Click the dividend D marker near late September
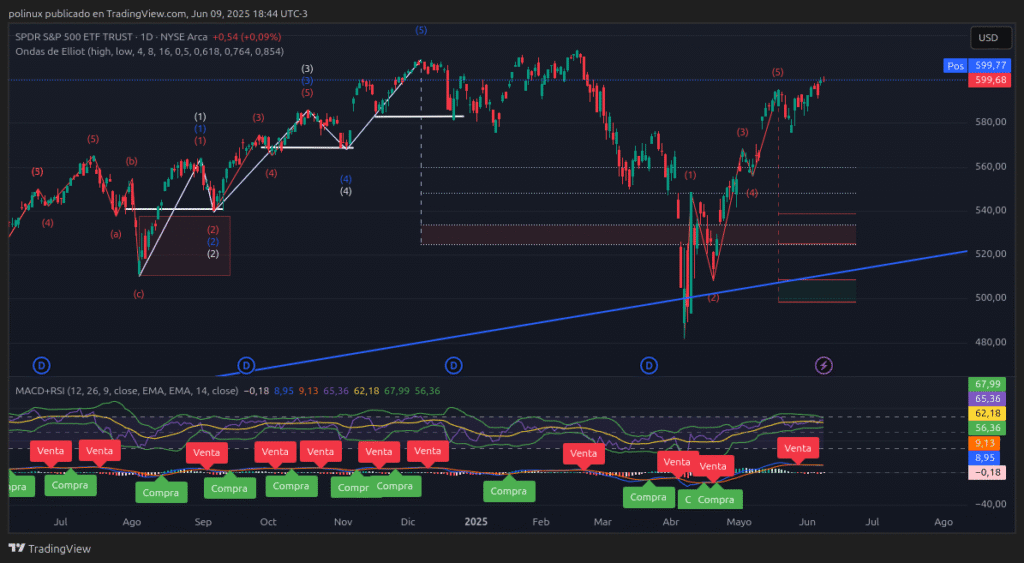 [246, 366]
